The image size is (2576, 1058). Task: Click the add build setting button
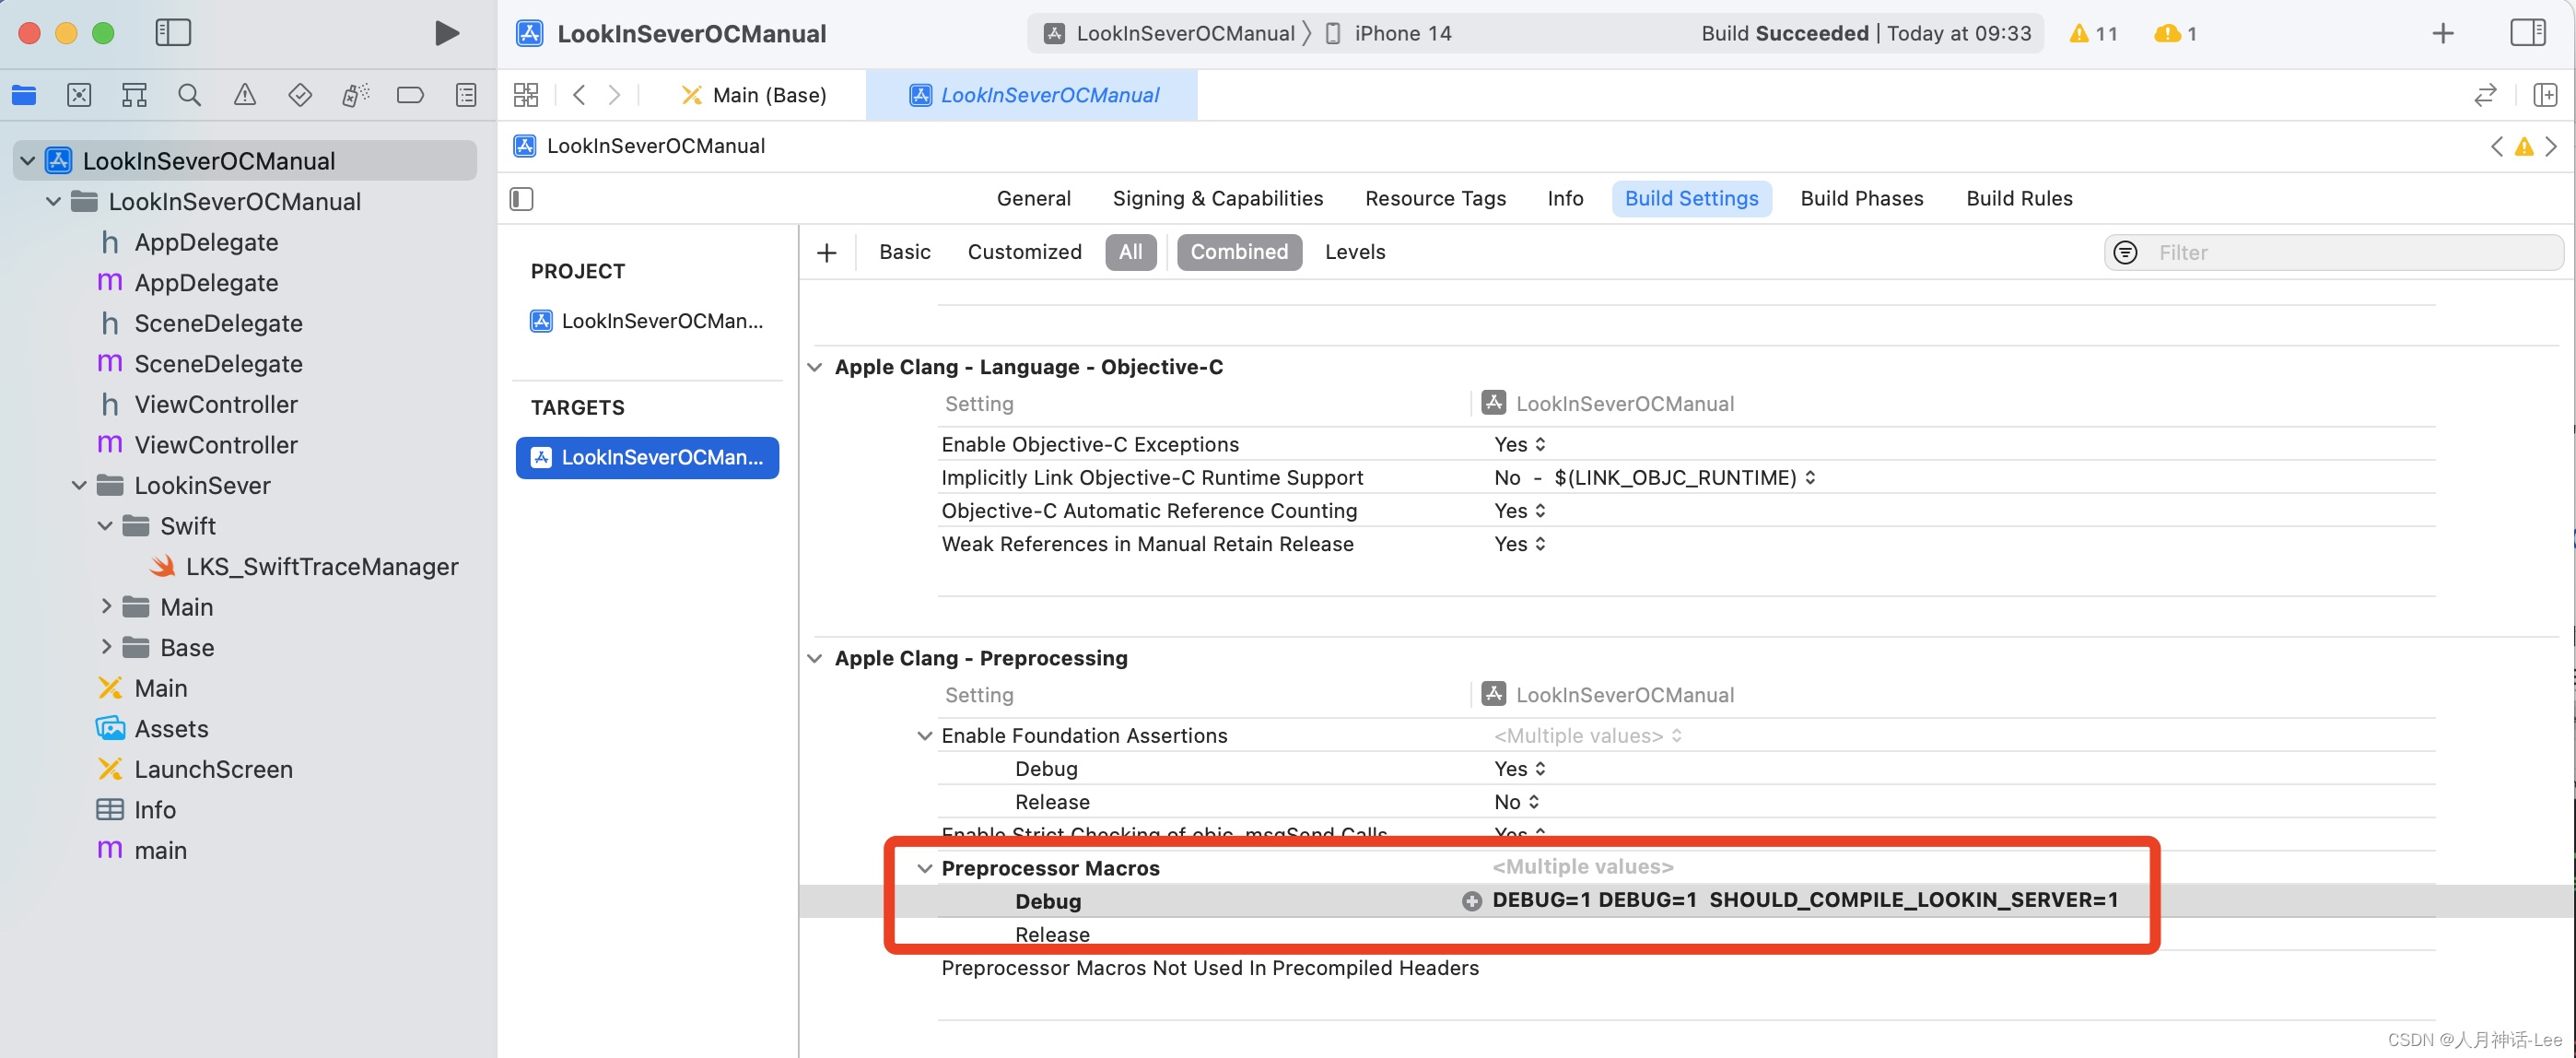(826, 253)
